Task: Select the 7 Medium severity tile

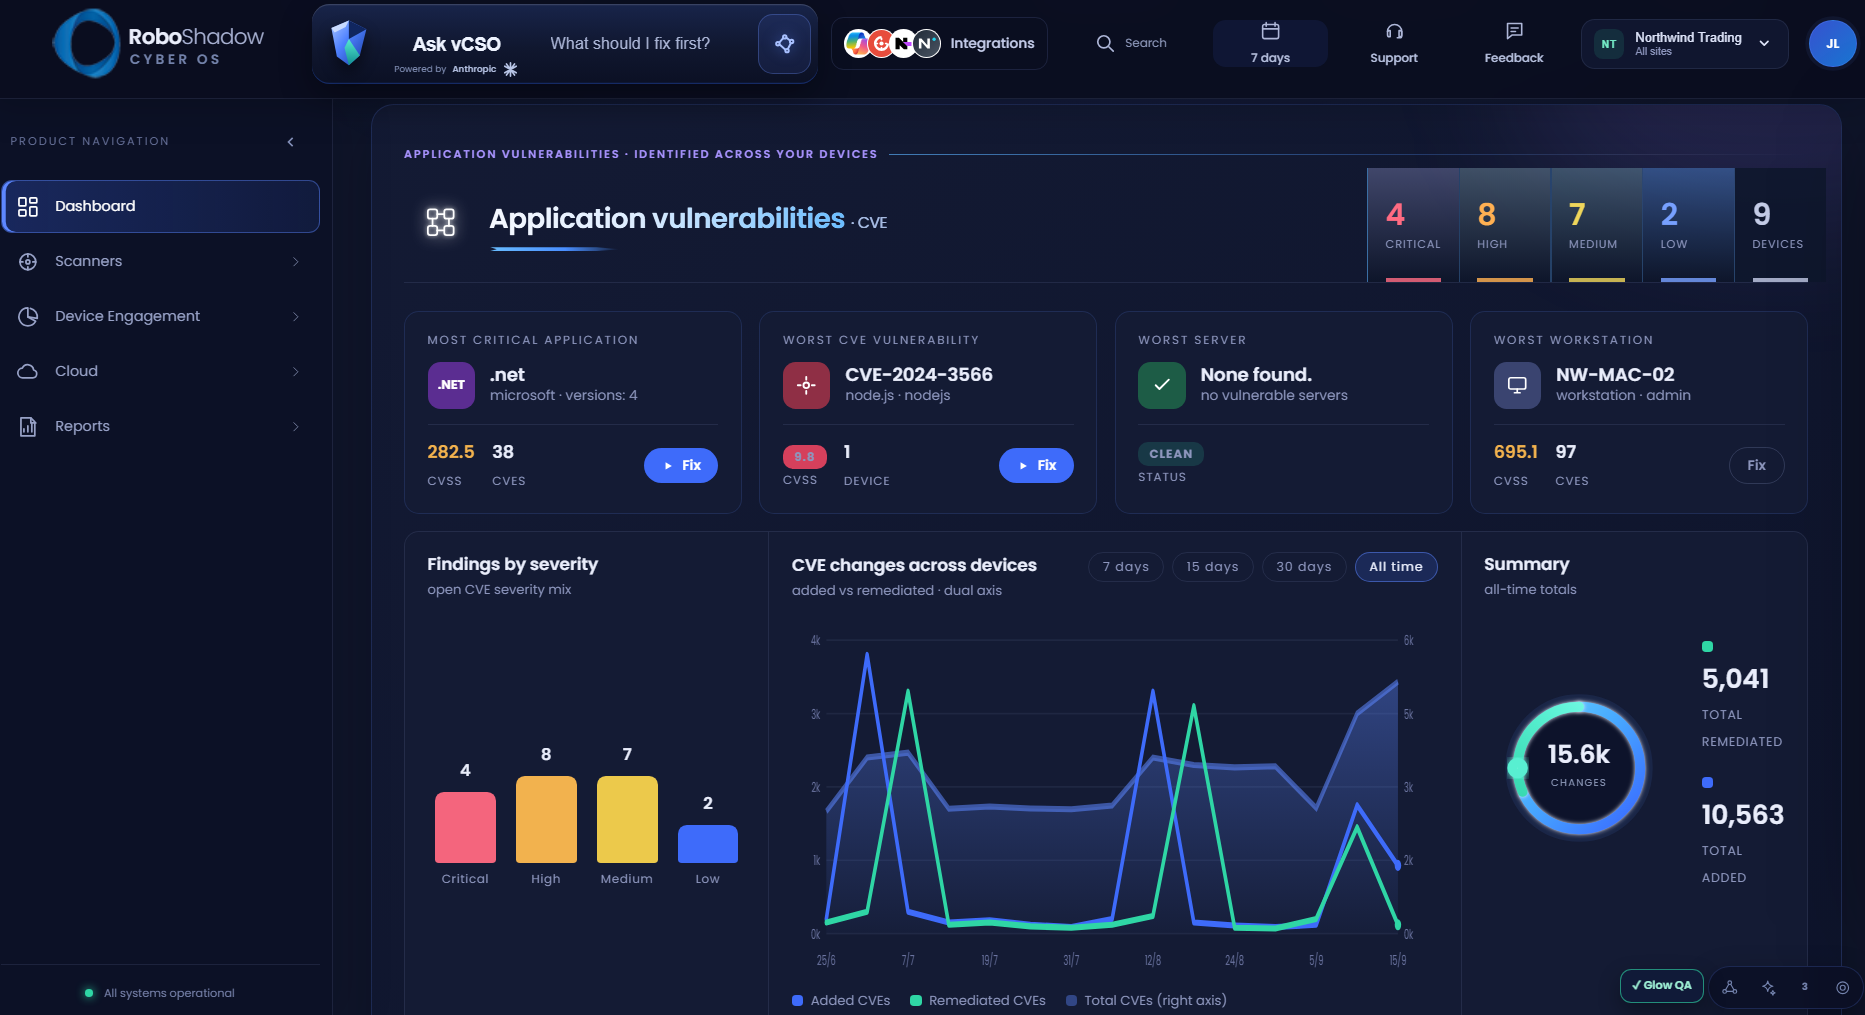Action: [x=1596, y=225]
